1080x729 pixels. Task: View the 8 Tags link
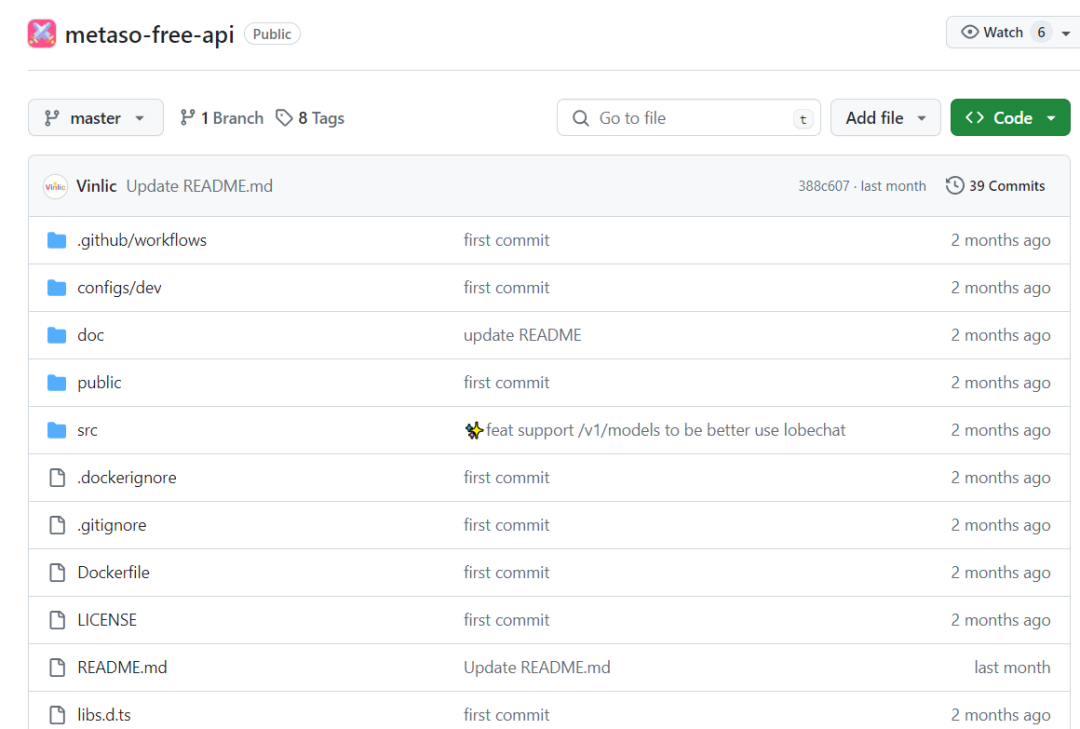coord(310,118)
